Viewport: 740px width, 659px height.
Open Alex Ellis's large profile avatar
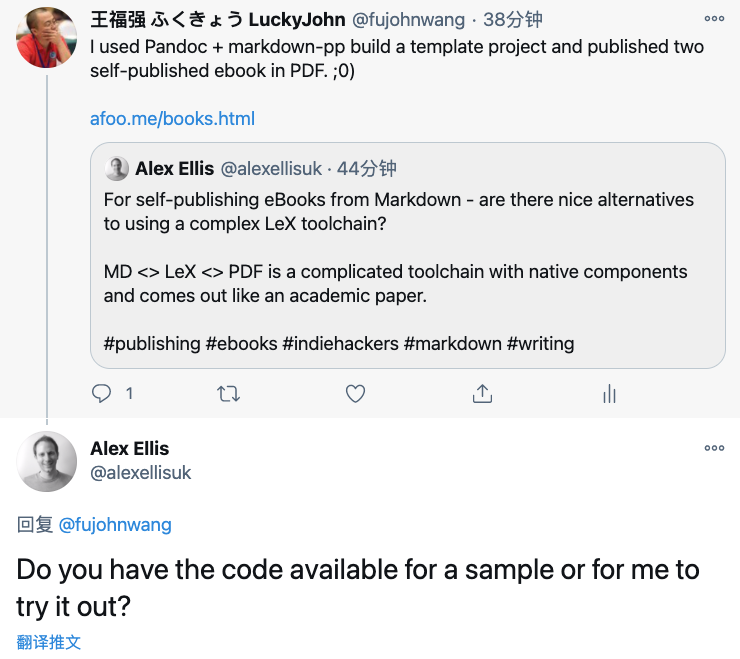pos(46,461)
